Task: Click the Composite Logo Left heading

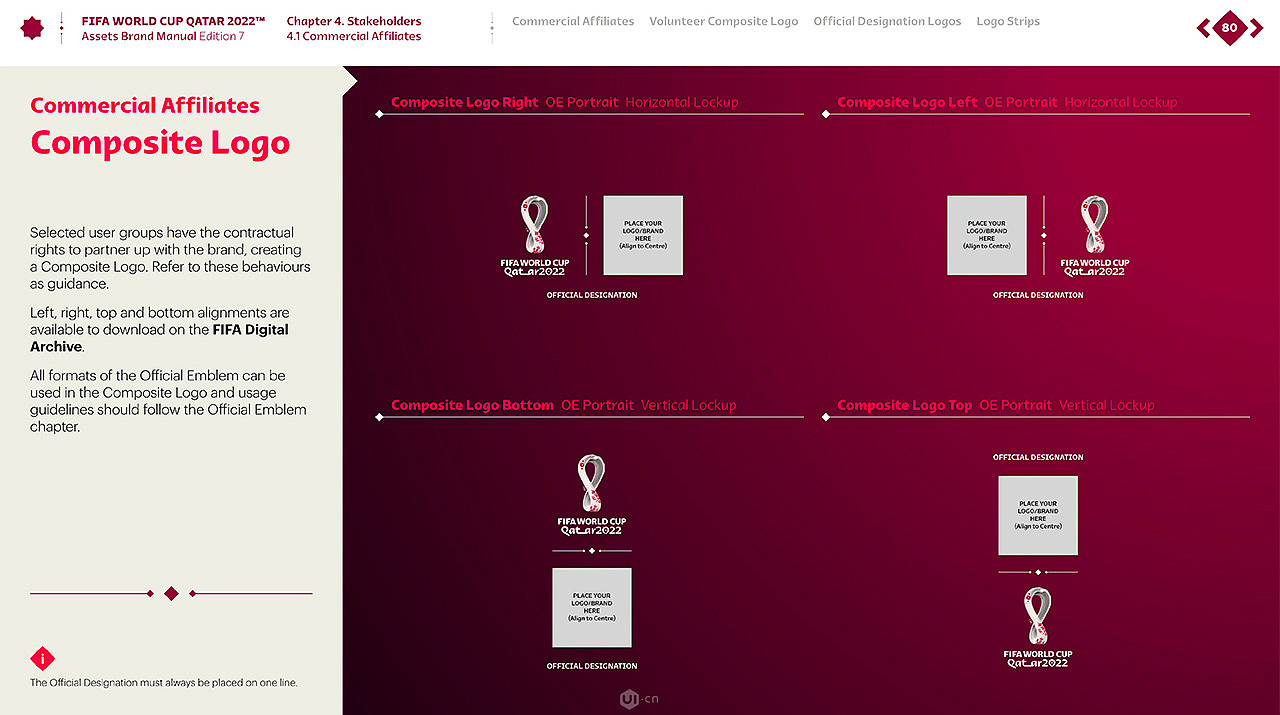Action: point(907,102)
